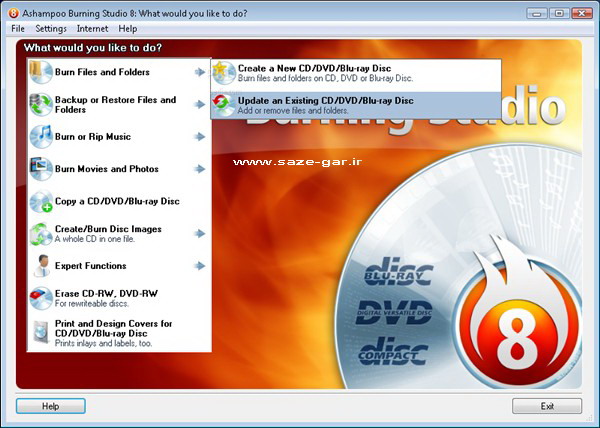
Task: Click the Burn Files and Folders disc icon
Action: (x=41, y=72)
